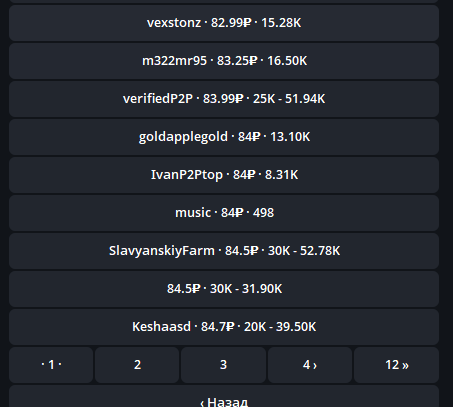Open the offer priced 83.25₽
This screenshot has height=407, width=453.
click(x=224, y=61)
